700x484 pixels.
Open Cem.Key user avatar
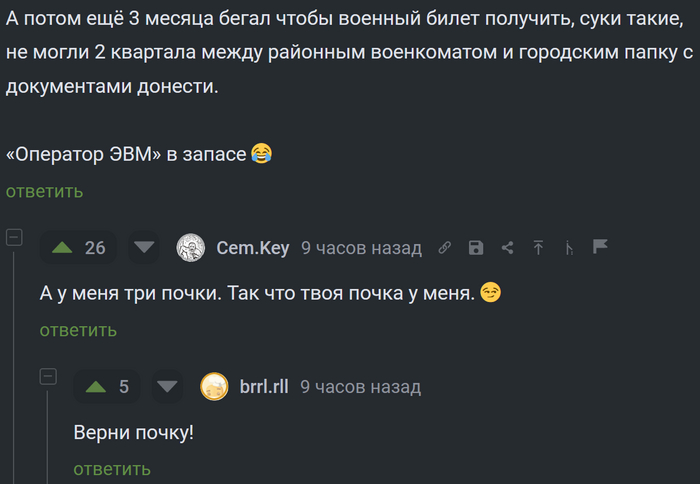click(x=190, y=248)
